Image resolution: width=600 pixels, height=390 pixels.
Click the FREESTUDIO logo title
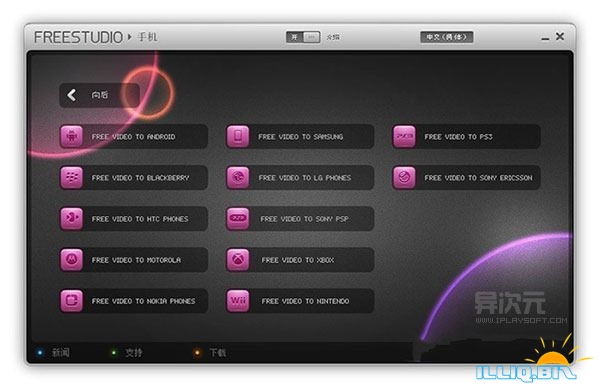coord(78,37)
